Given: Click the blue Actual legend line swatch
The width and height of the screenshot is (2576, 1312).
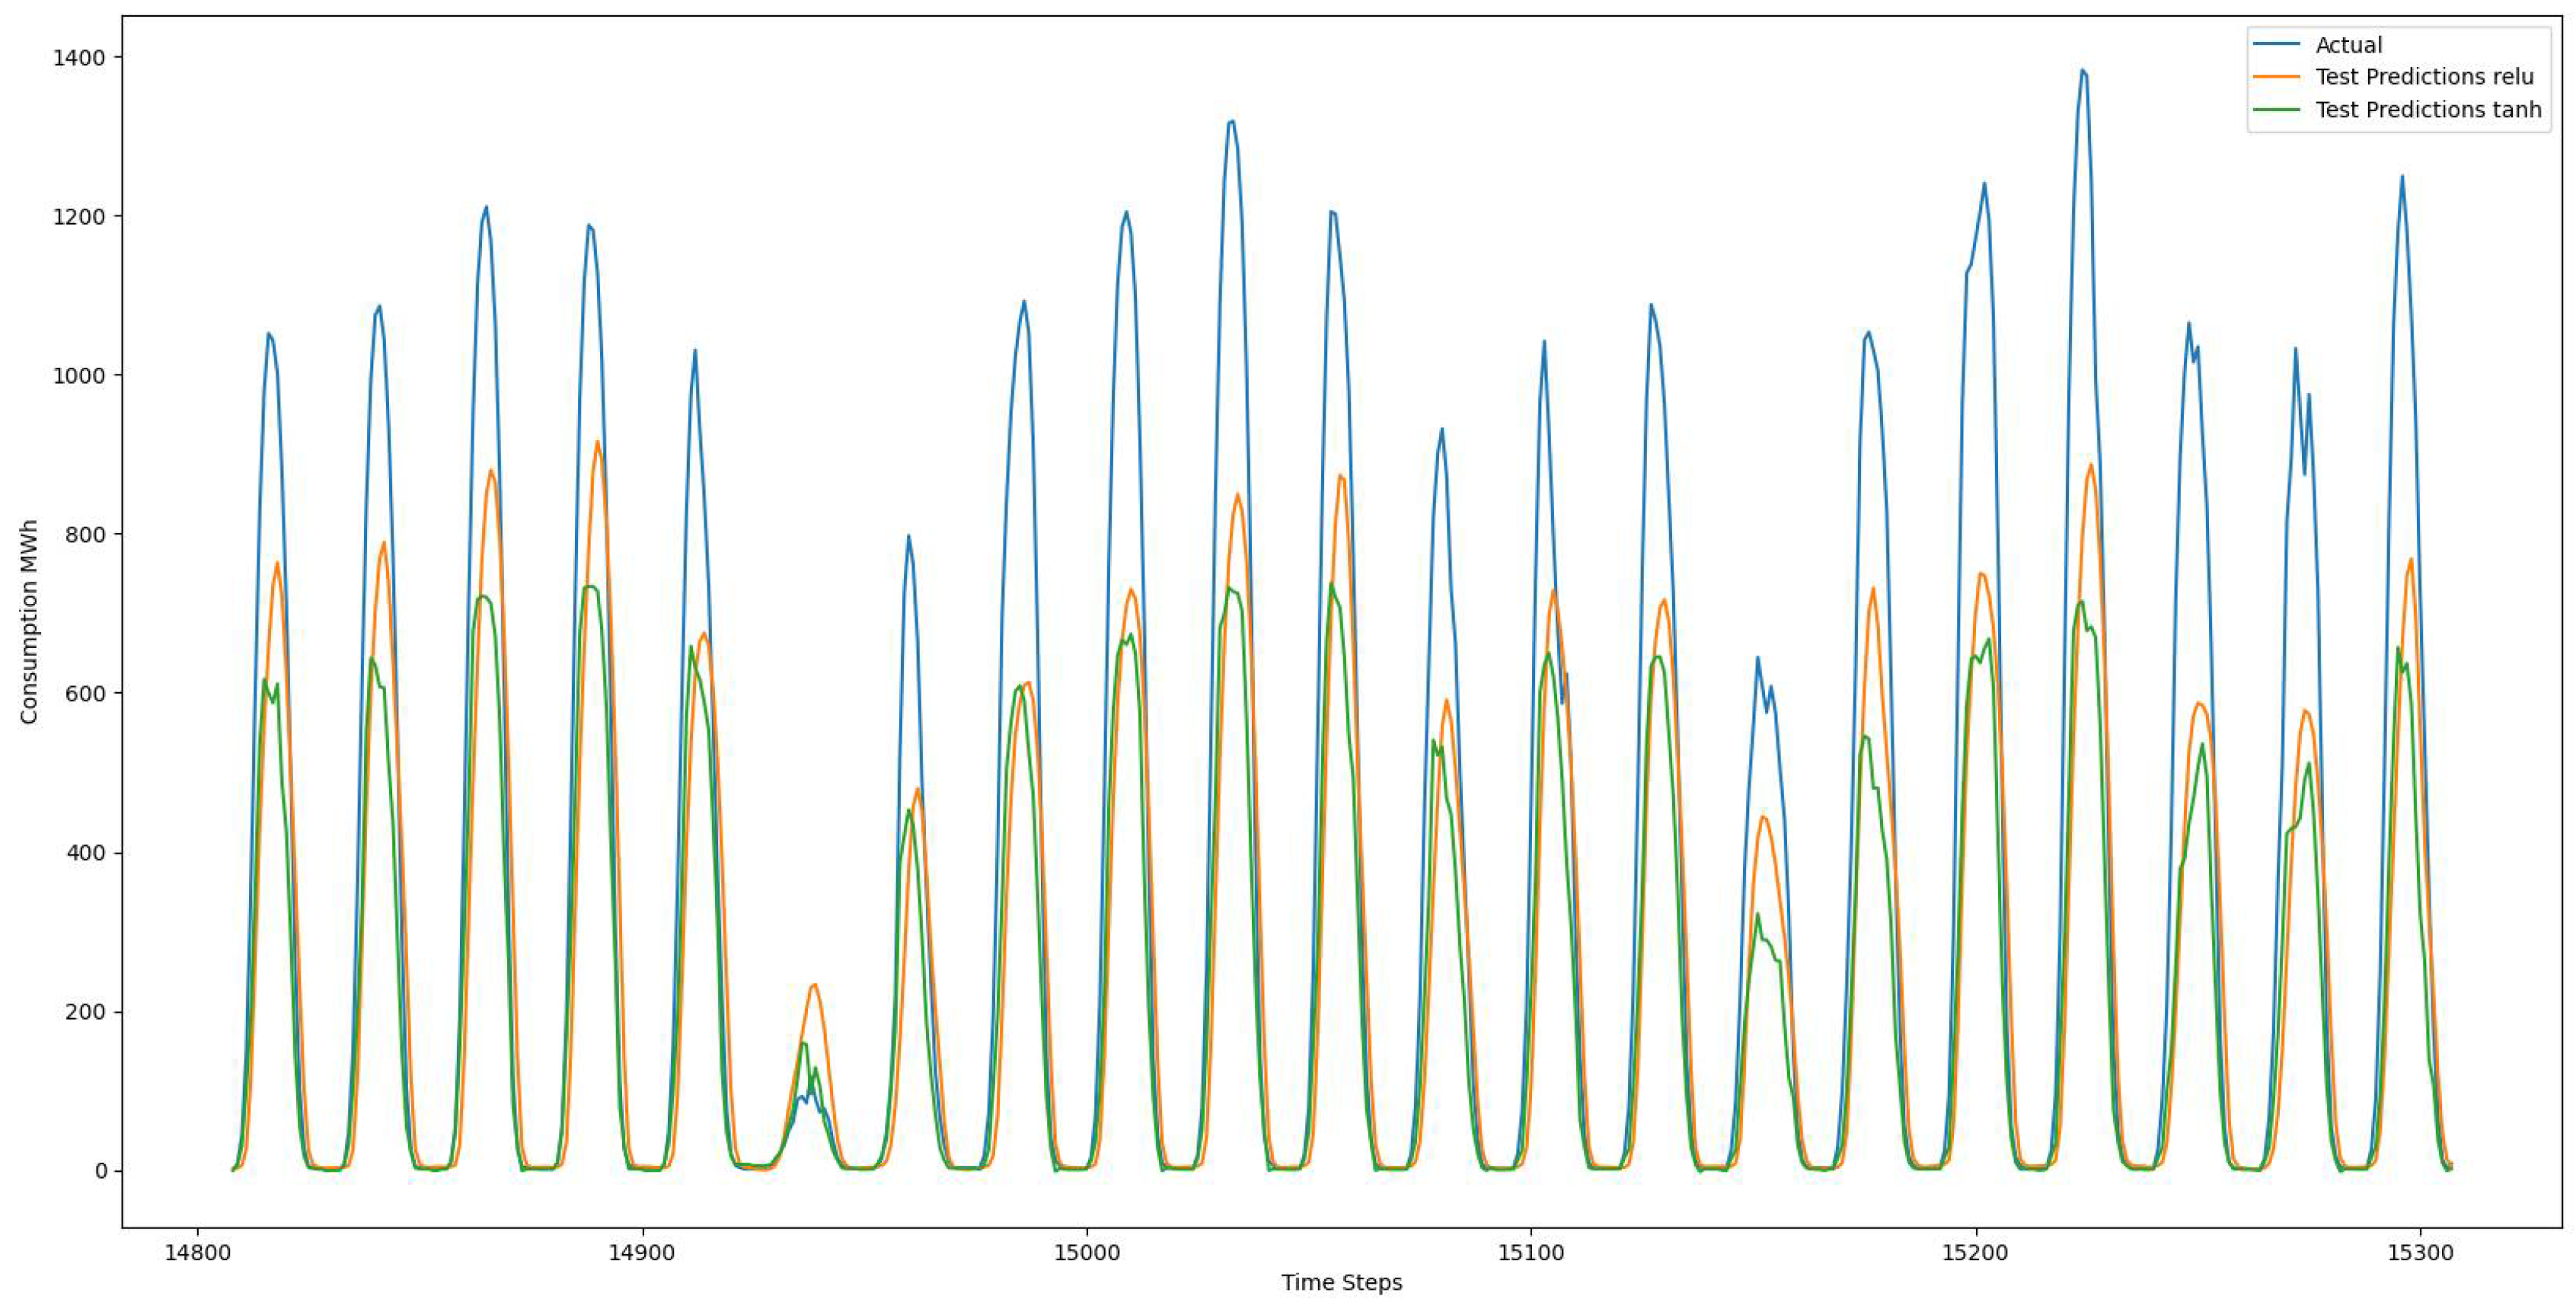Looking at the screenshot, I should click(x=2278, y=45).
